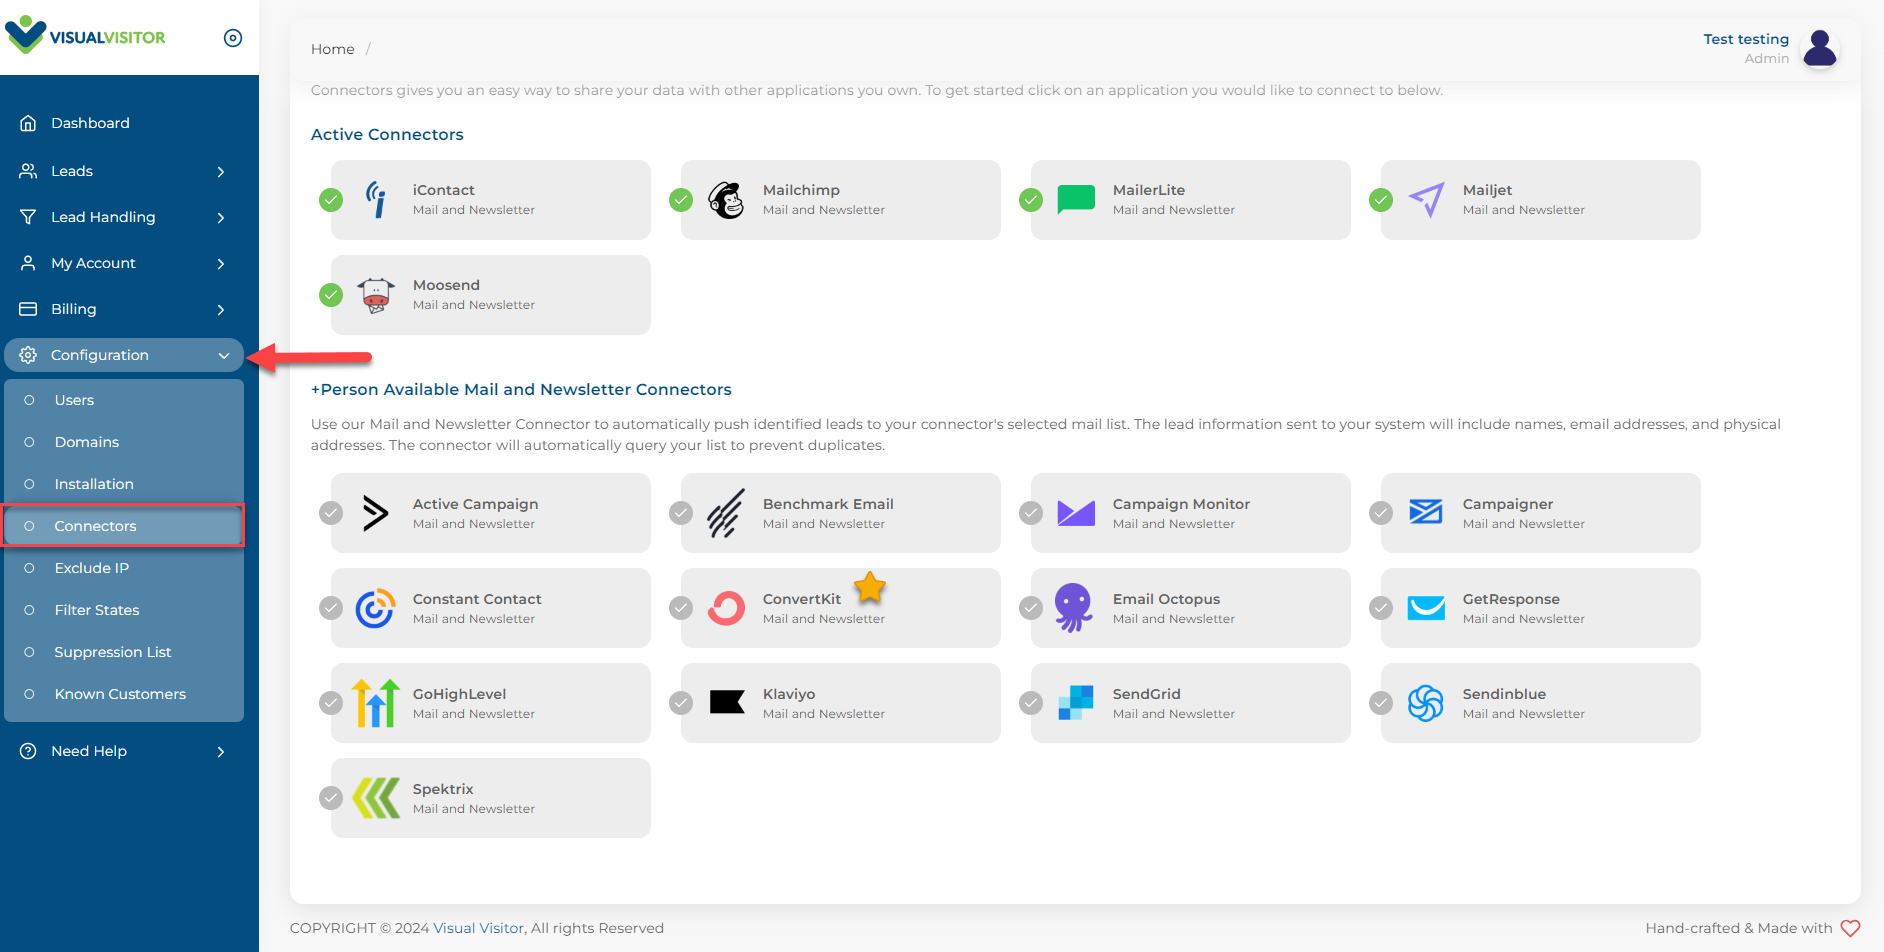Click the MailerLite green chat logo
Screen dimensions: 1884x952
tap(1076, 200)
